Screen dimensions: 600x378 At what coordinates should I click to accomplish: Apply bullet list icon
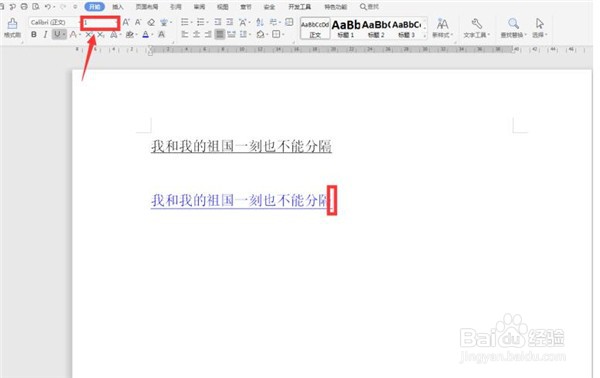[x=185, y=22]
